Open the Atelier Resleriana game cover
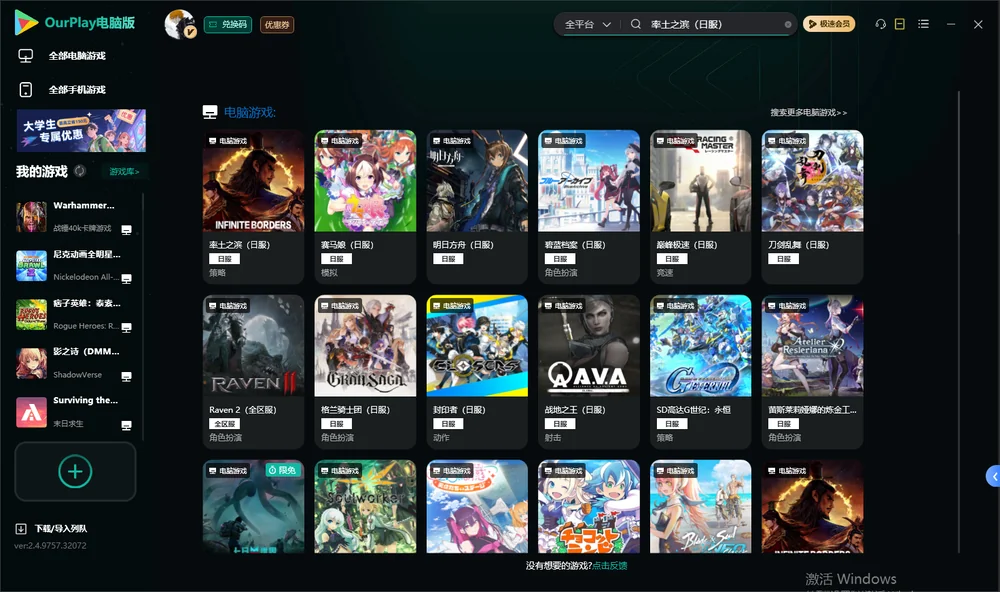Screen dimensions: 1000x592 [x=812, y=346]
